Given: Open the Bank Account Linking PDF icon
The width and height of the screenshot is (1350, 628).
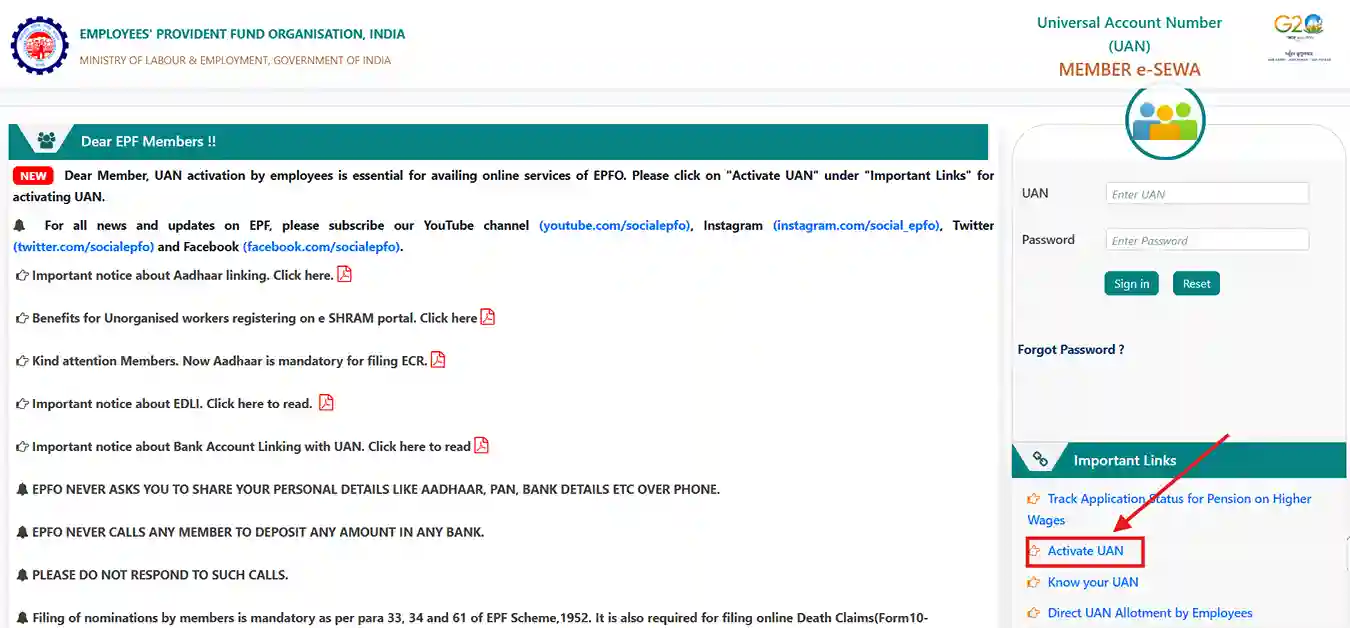Looking at the screenshot, I should [481, 446].
